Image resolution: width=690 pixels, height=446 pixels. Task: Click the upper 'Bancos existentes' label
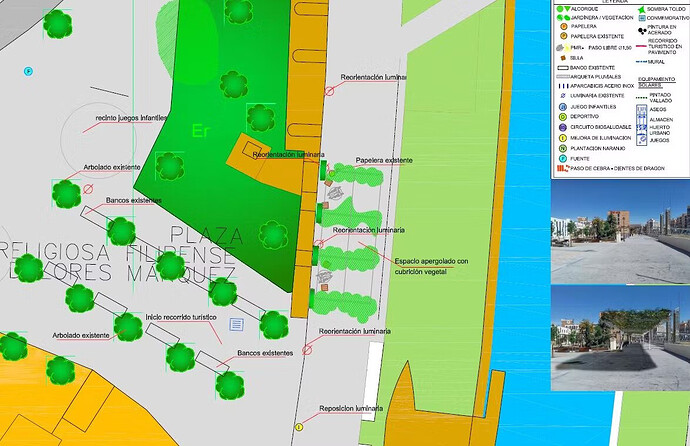(134, 201)
